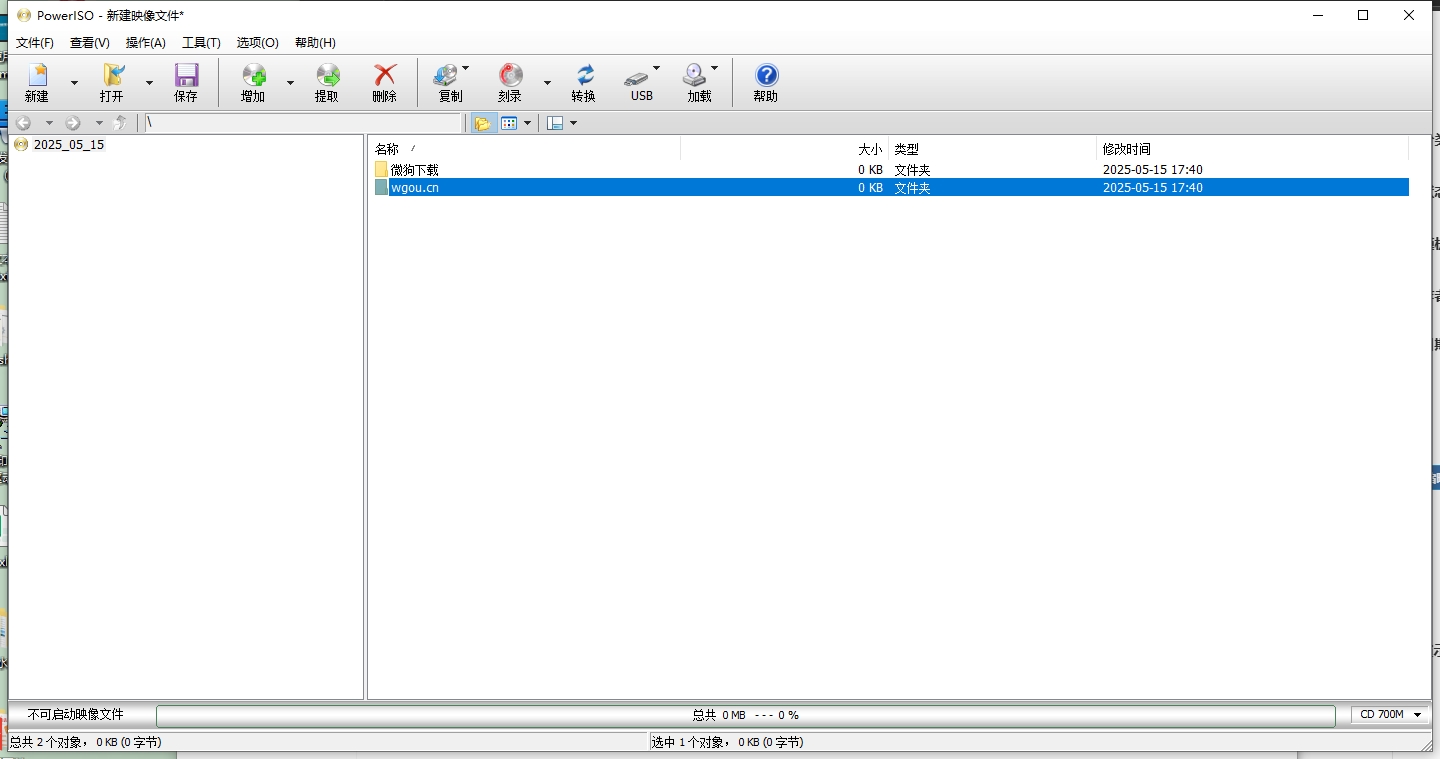Click the panel layout icon
This screenshot has height=759, width=1440.
click(x=556, y=123)
